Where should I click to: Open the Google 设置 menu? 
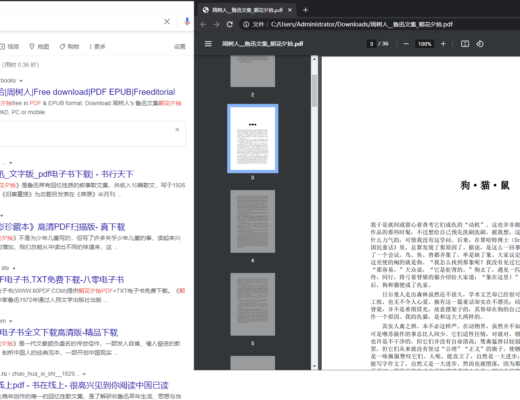point(180,46)
